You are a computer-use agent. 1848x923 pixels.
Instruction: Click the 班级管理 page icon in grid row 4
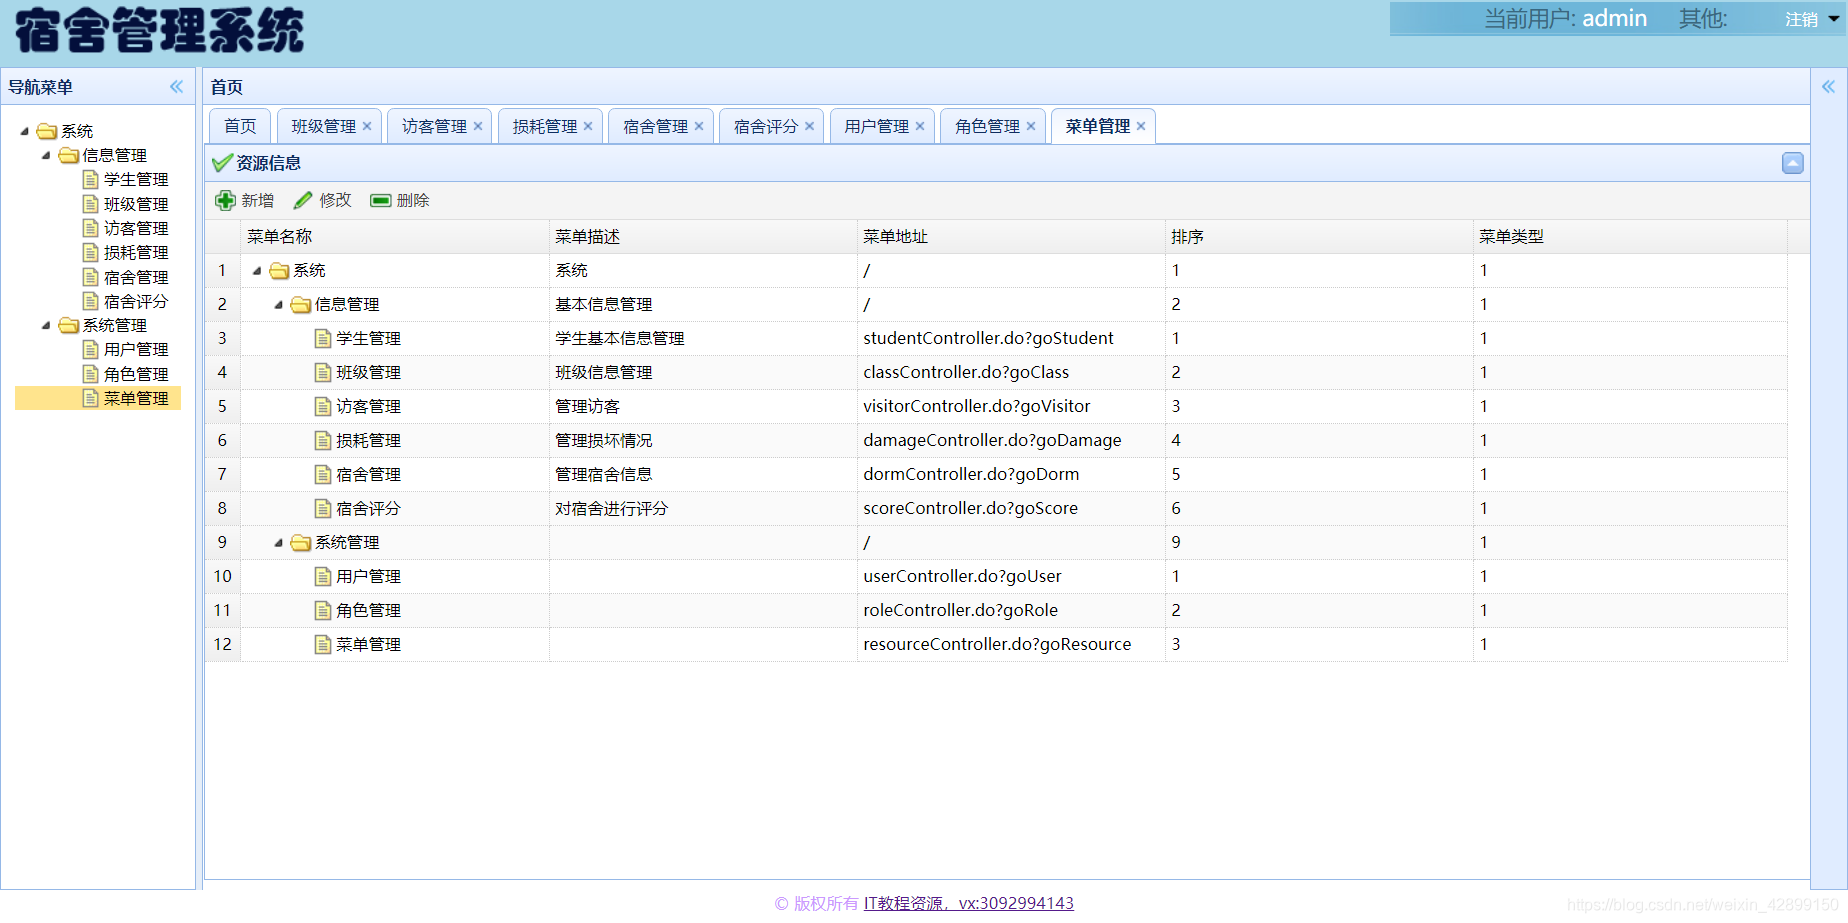point(323,372)
